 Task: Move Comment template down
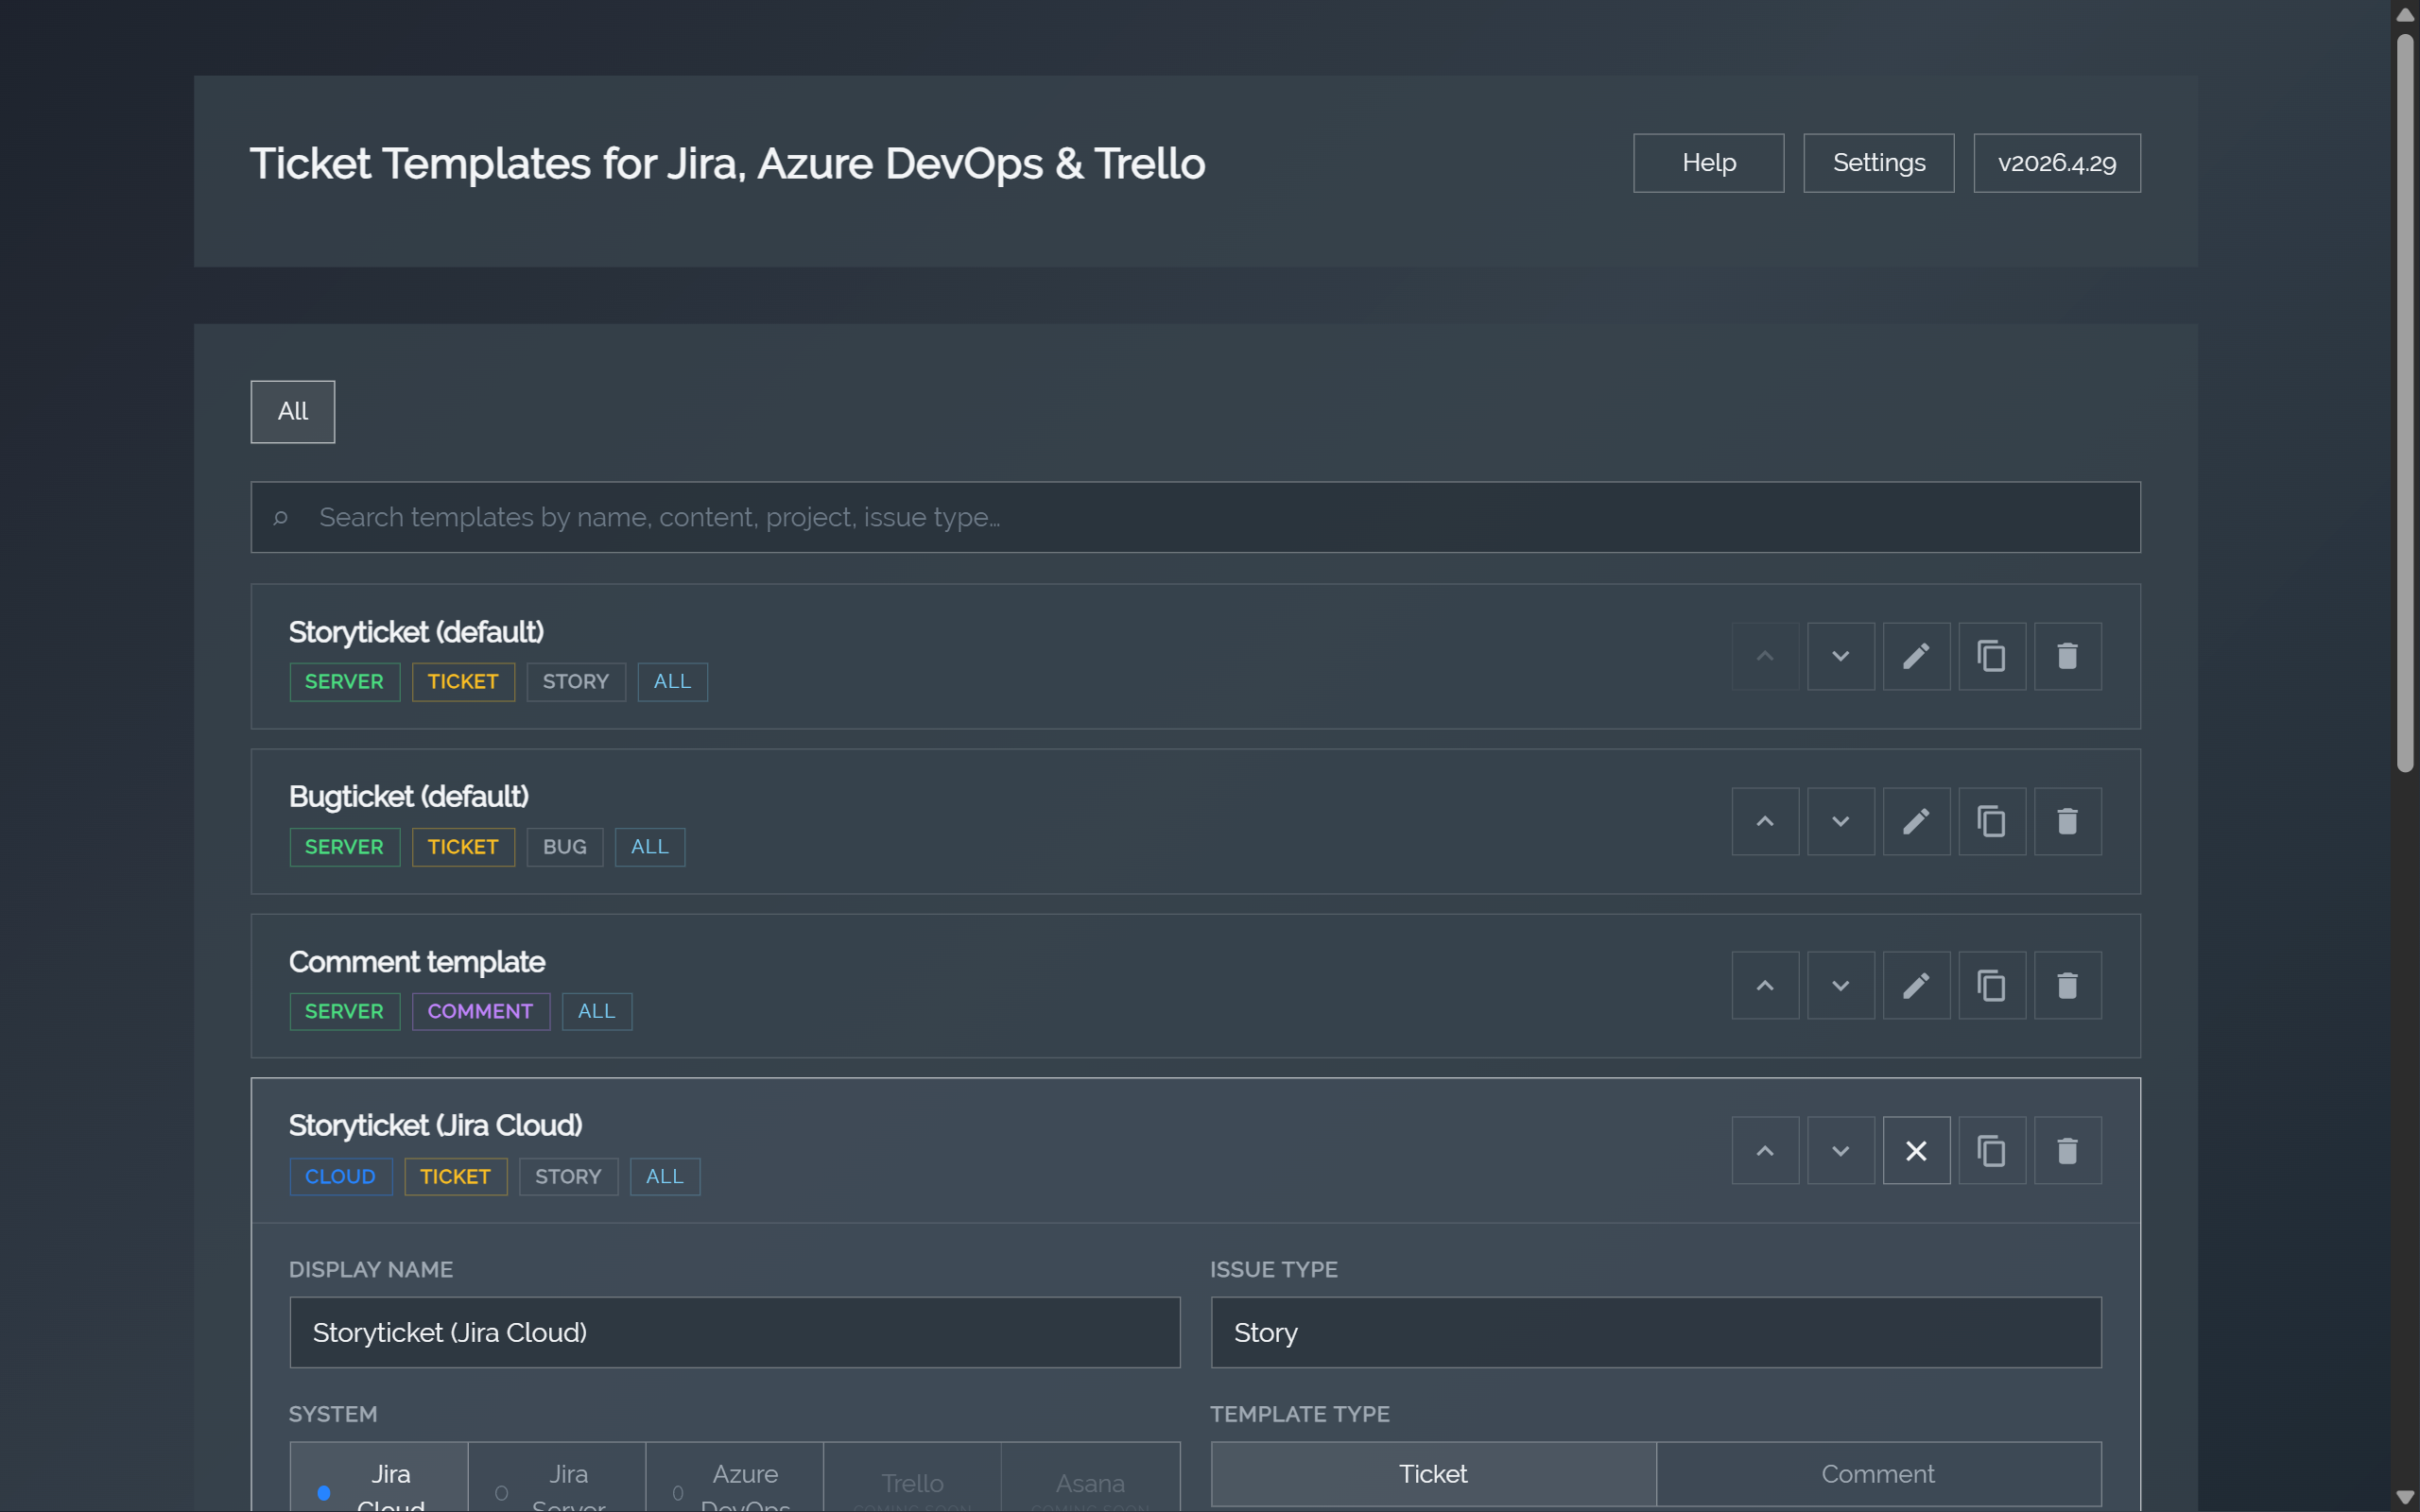click(1840, 985)
